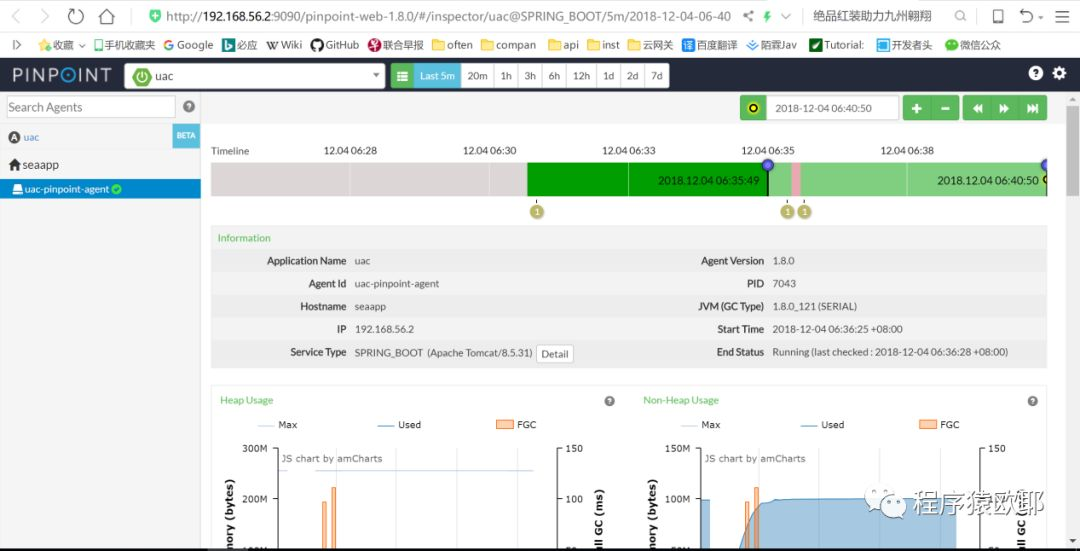The height and width of the screenshot is (551, 1080).
Task: Click the Heap Usage chart help icon
Action: 610,401
